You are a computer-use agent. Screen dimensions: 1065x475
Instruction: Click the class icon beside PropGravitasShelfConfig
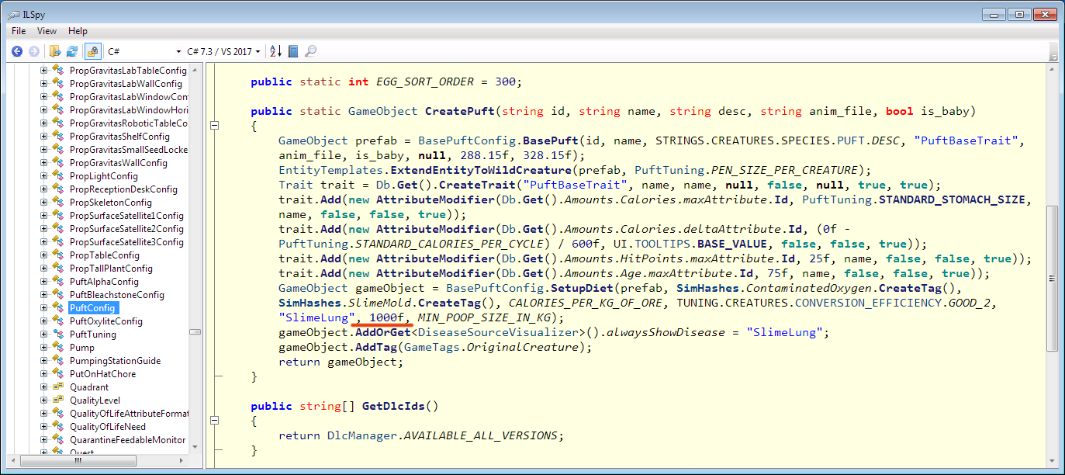click(x=59, y=137)
